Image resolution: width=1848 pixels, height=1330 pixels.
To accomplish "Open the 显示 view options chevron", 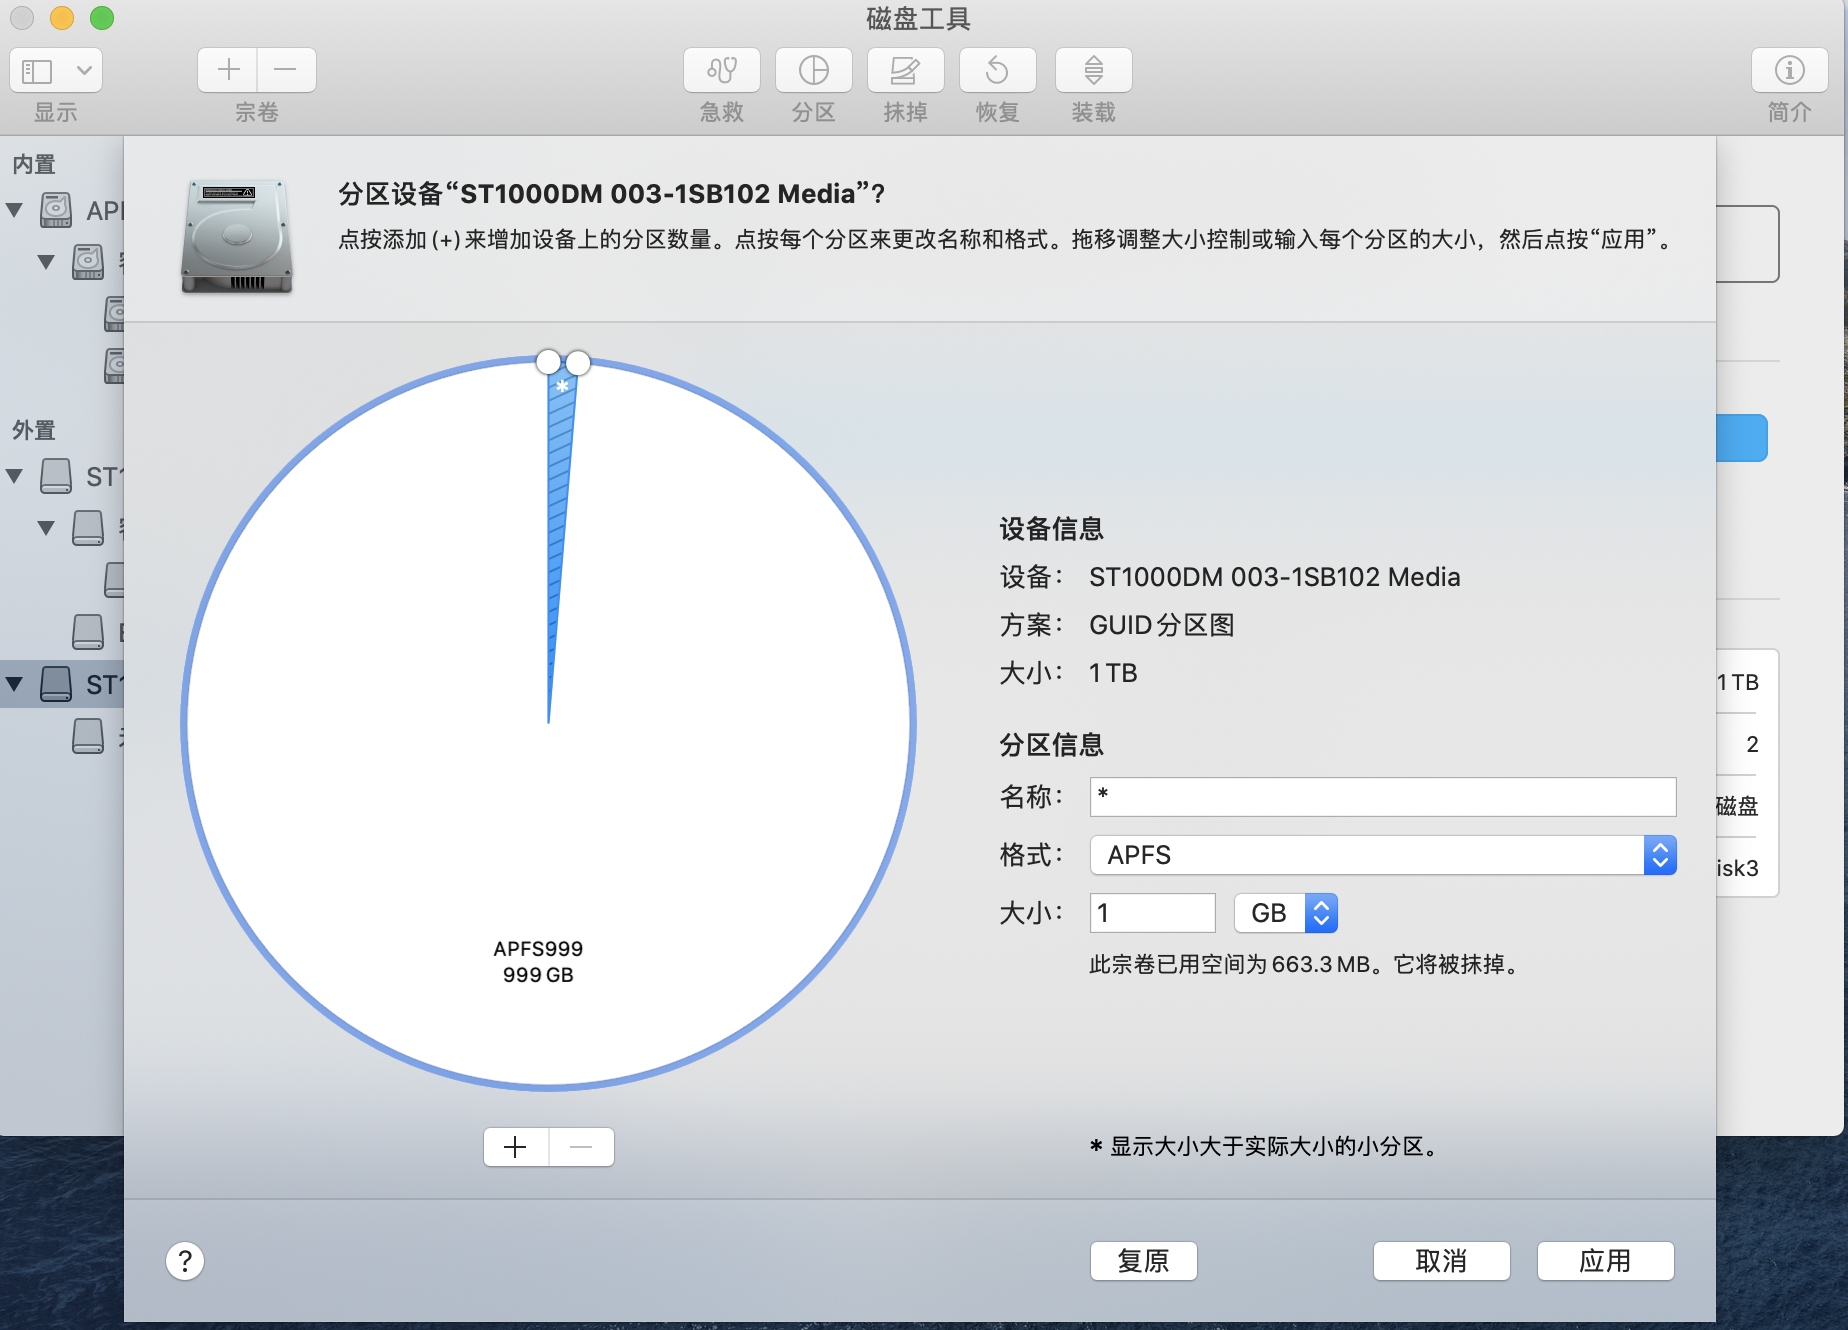I will click(84, 71).
